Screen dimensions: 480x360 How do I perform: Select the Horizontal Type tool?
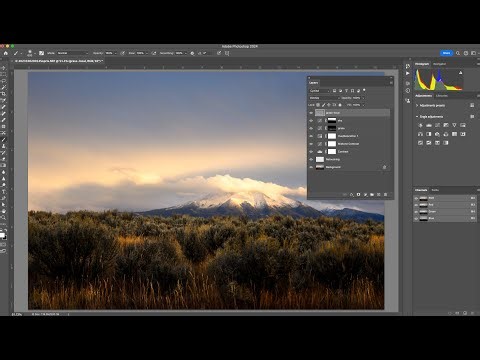[3, 192]
